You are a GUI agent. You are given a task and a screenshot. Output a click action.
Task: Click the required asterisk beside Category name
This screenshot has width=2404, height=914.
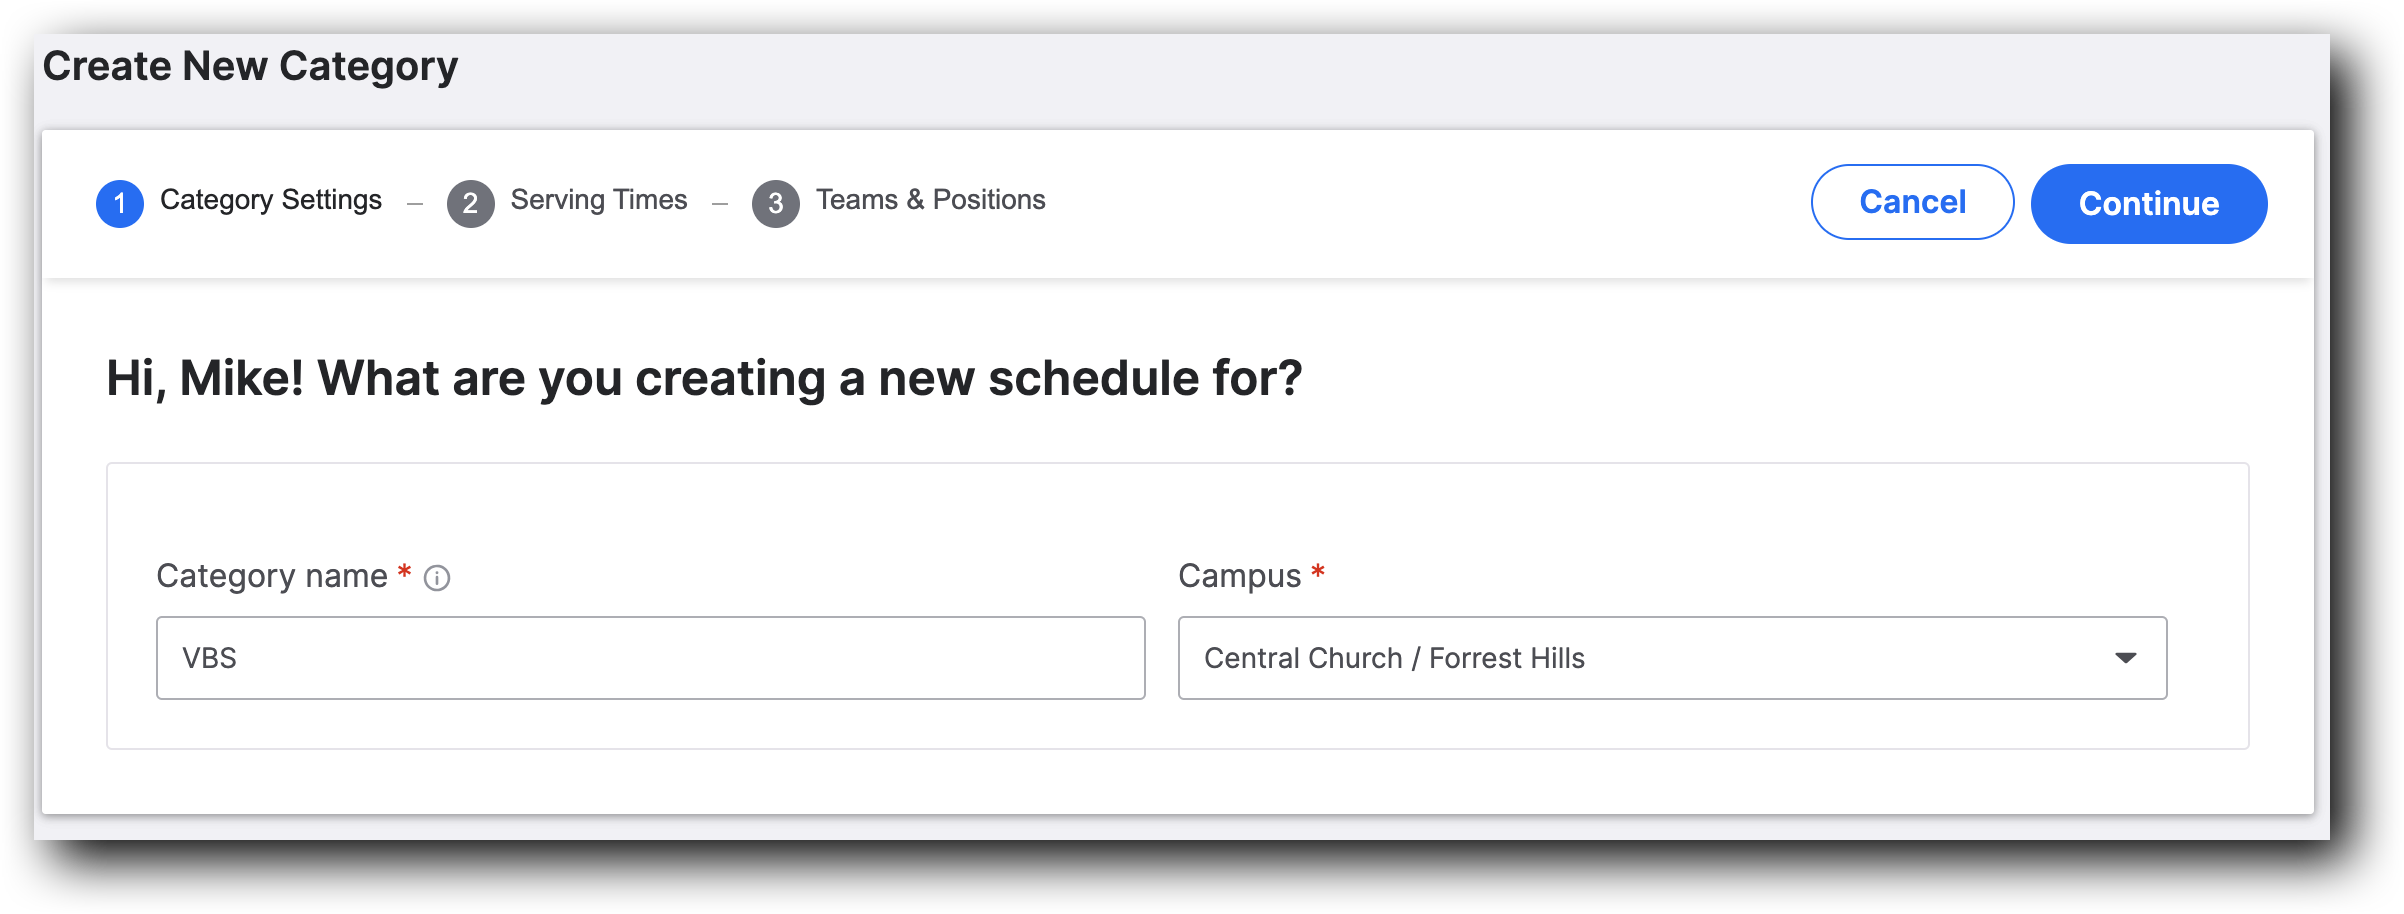coord(402,574)
